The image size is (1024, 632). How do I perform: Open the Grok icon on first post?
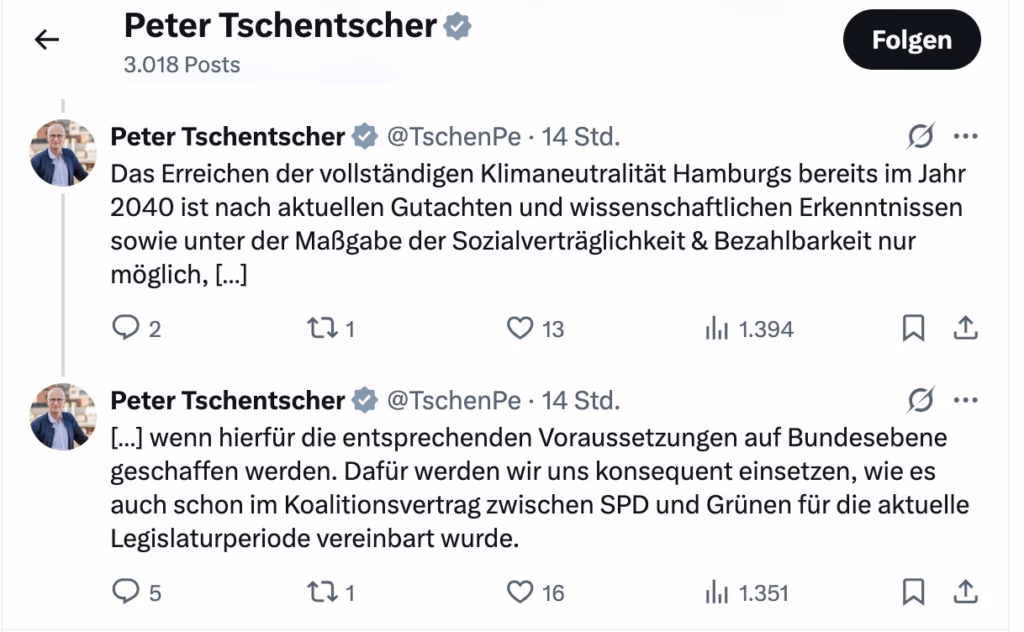[x=920, y=137]
